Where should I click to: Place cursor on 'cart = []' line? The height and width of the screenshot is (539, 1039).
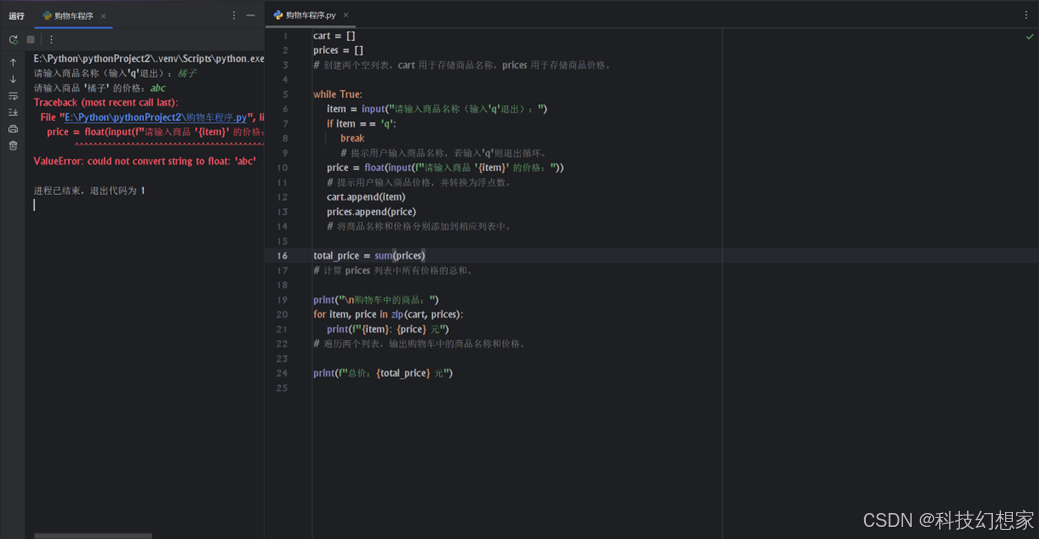334,36
